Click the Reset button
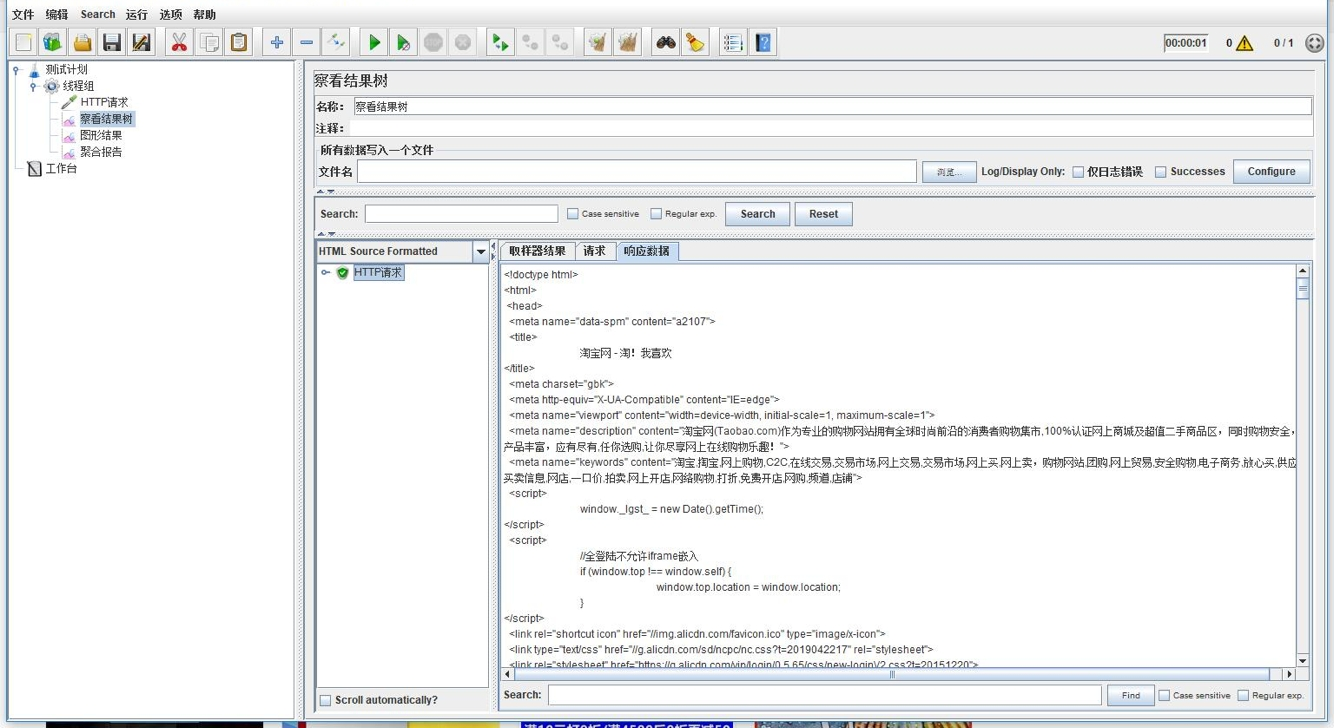1334x728 pixels. pos(824,214)
